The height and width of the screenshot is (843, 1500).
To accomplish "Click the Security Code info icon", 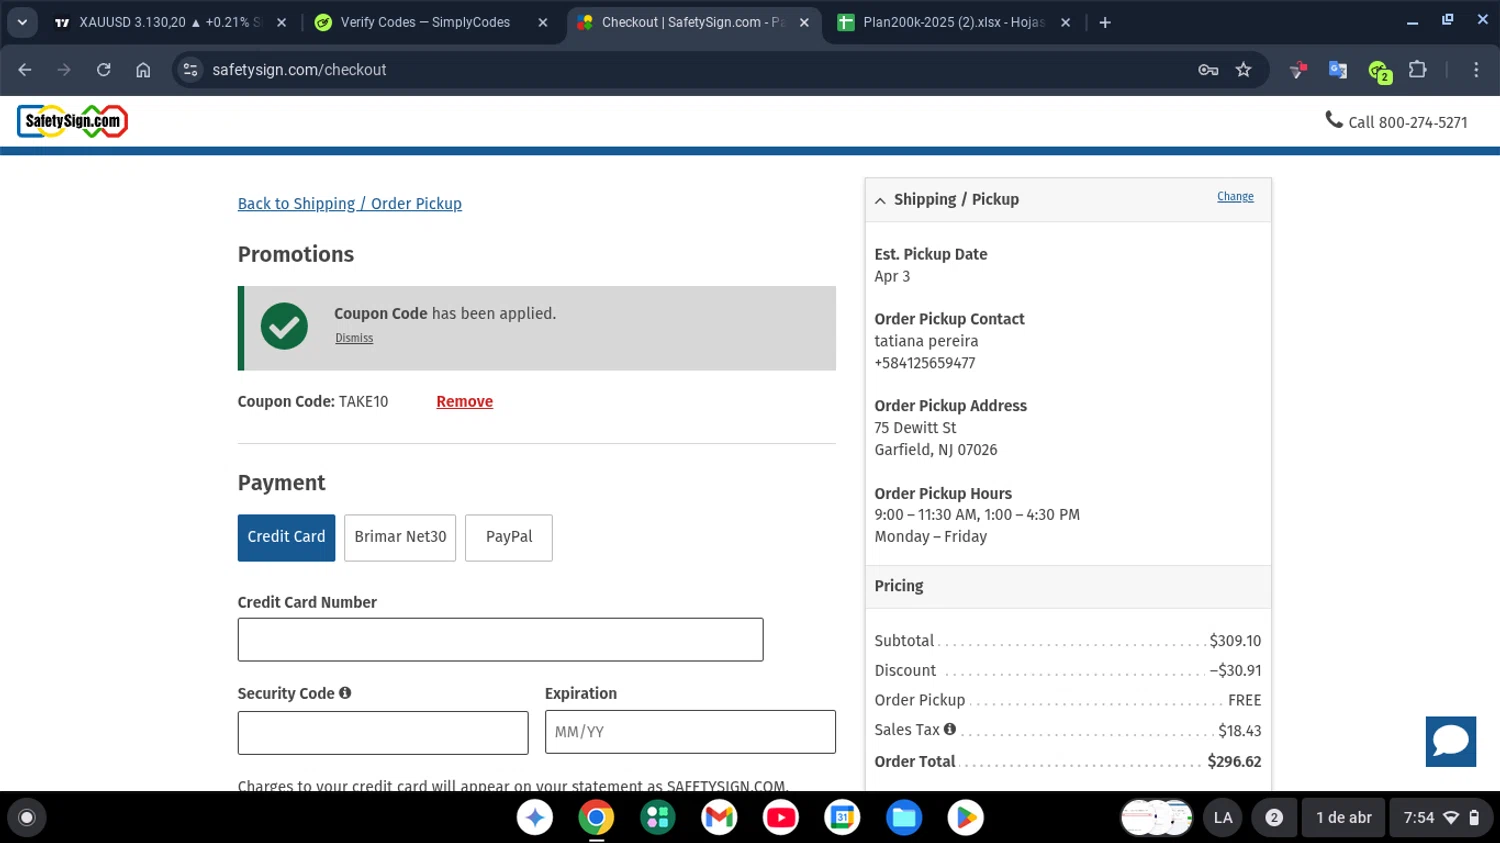I will pos(345,693).
